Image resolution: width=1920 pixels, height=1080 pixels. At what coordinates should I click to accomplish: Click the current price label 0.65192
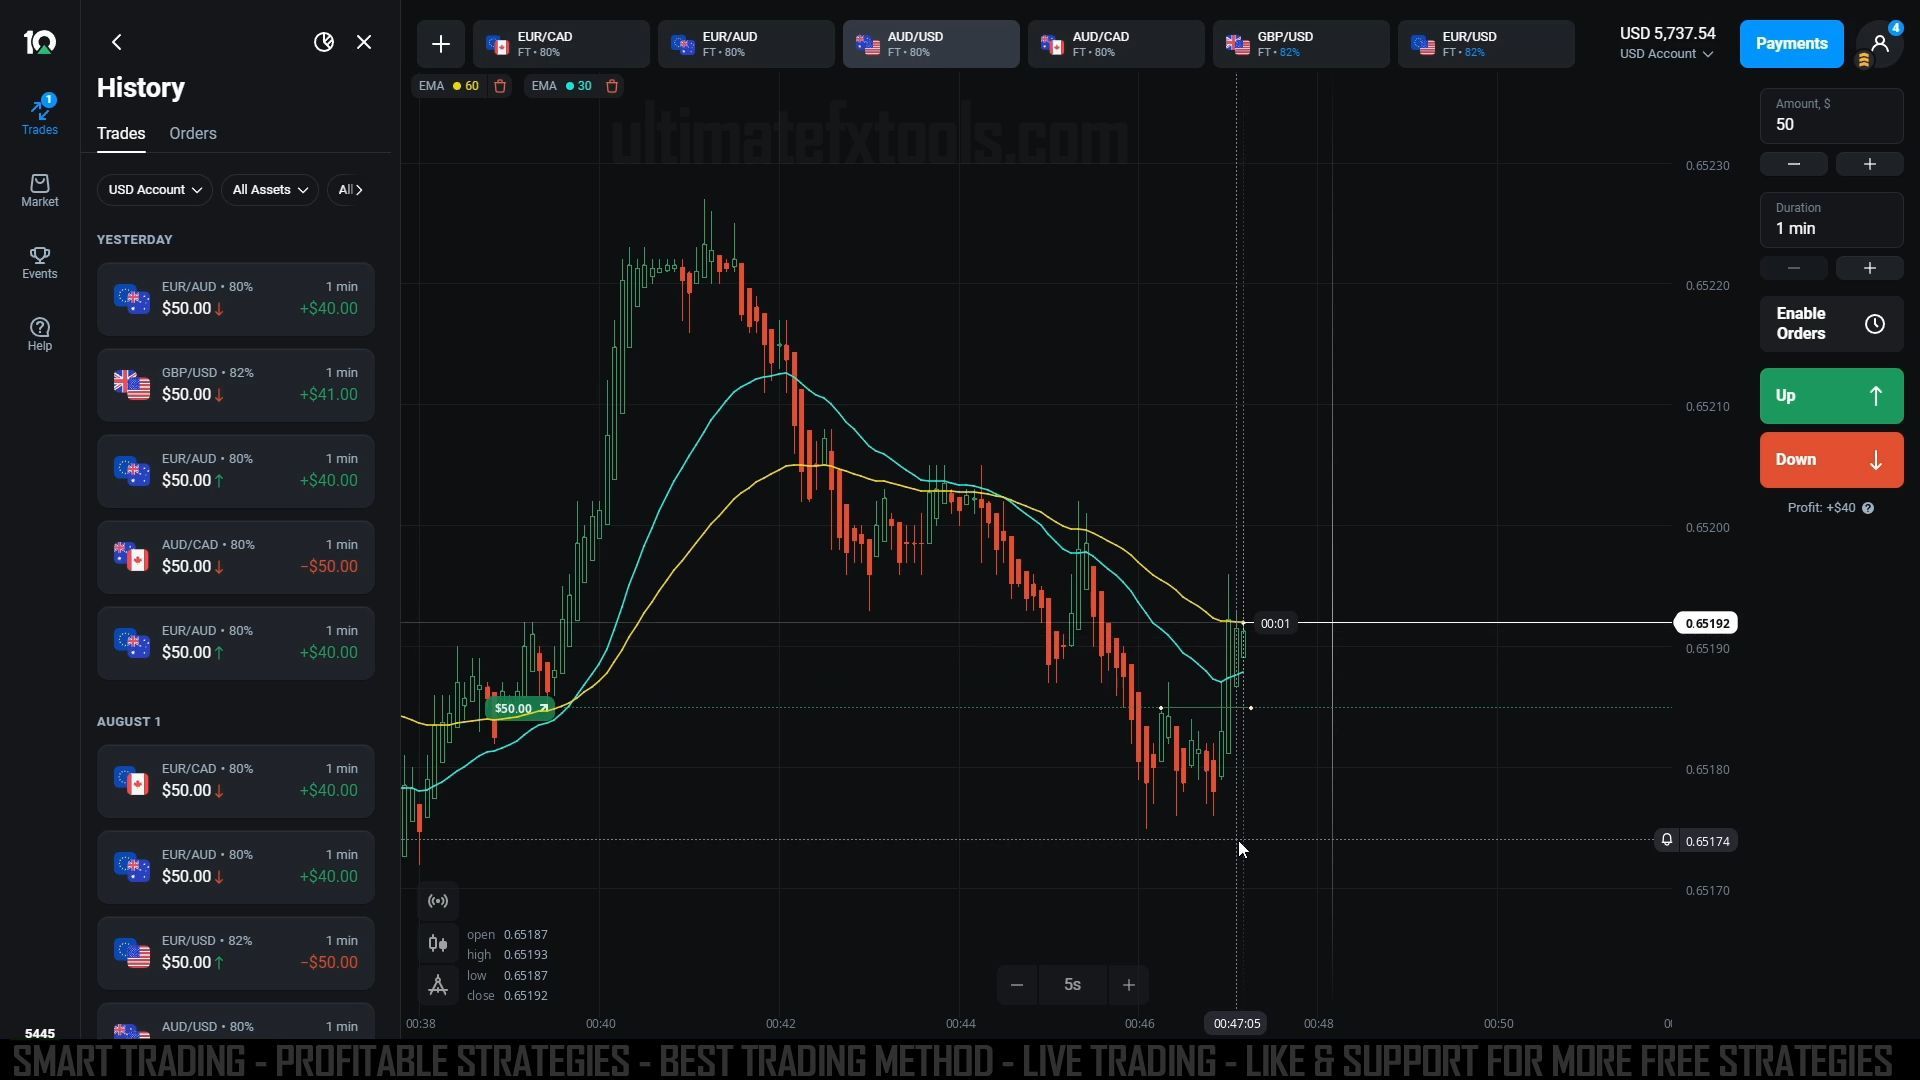tap(1706, 623)
